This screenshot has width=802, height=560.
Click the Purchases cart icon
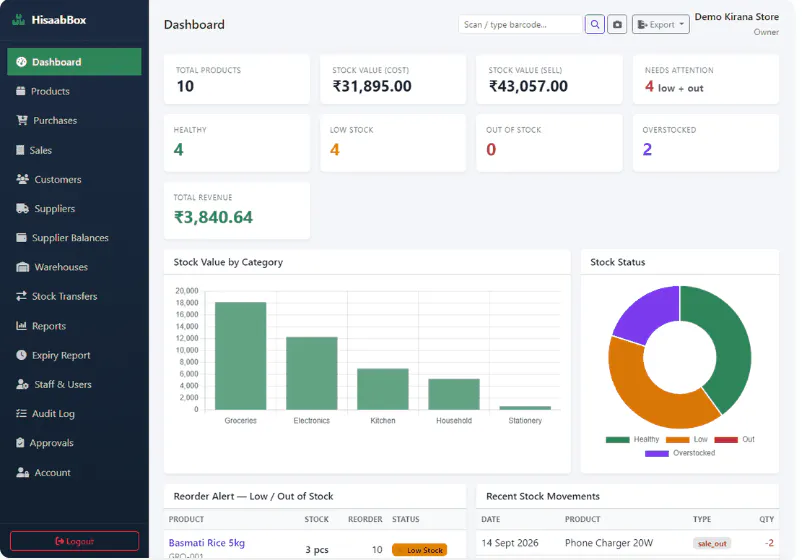click(x=22, y=120)
